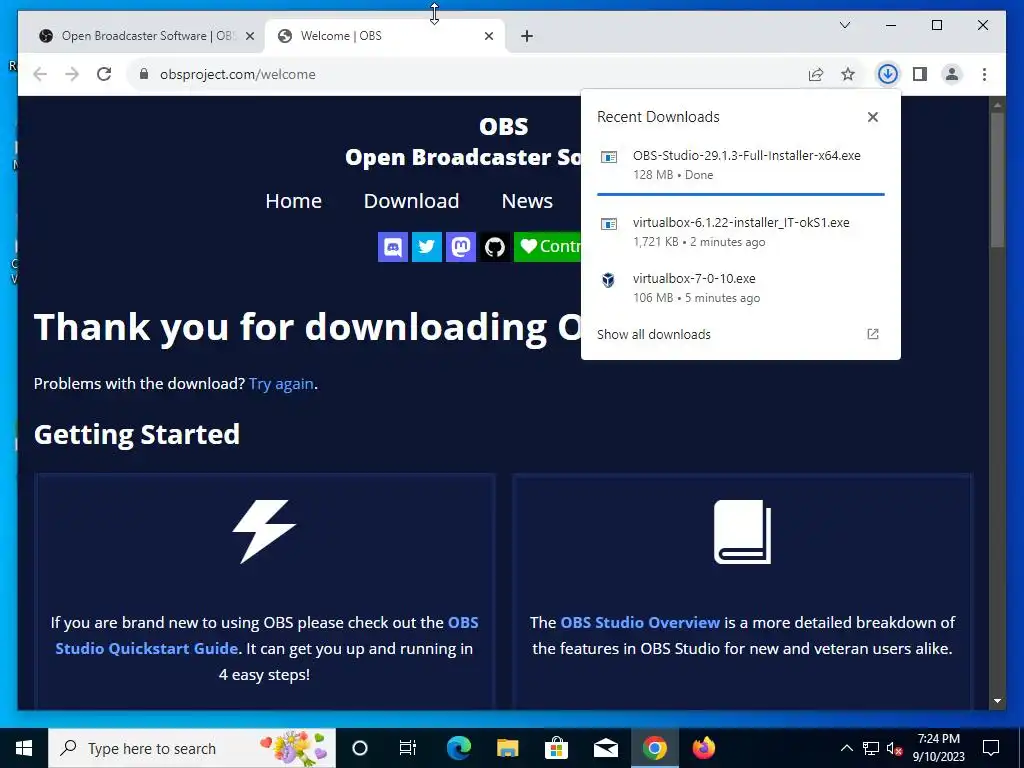Viewport: 1024px width, 768px height.
Task: Open the notification center icon
Action: click(x=991, y=748)
